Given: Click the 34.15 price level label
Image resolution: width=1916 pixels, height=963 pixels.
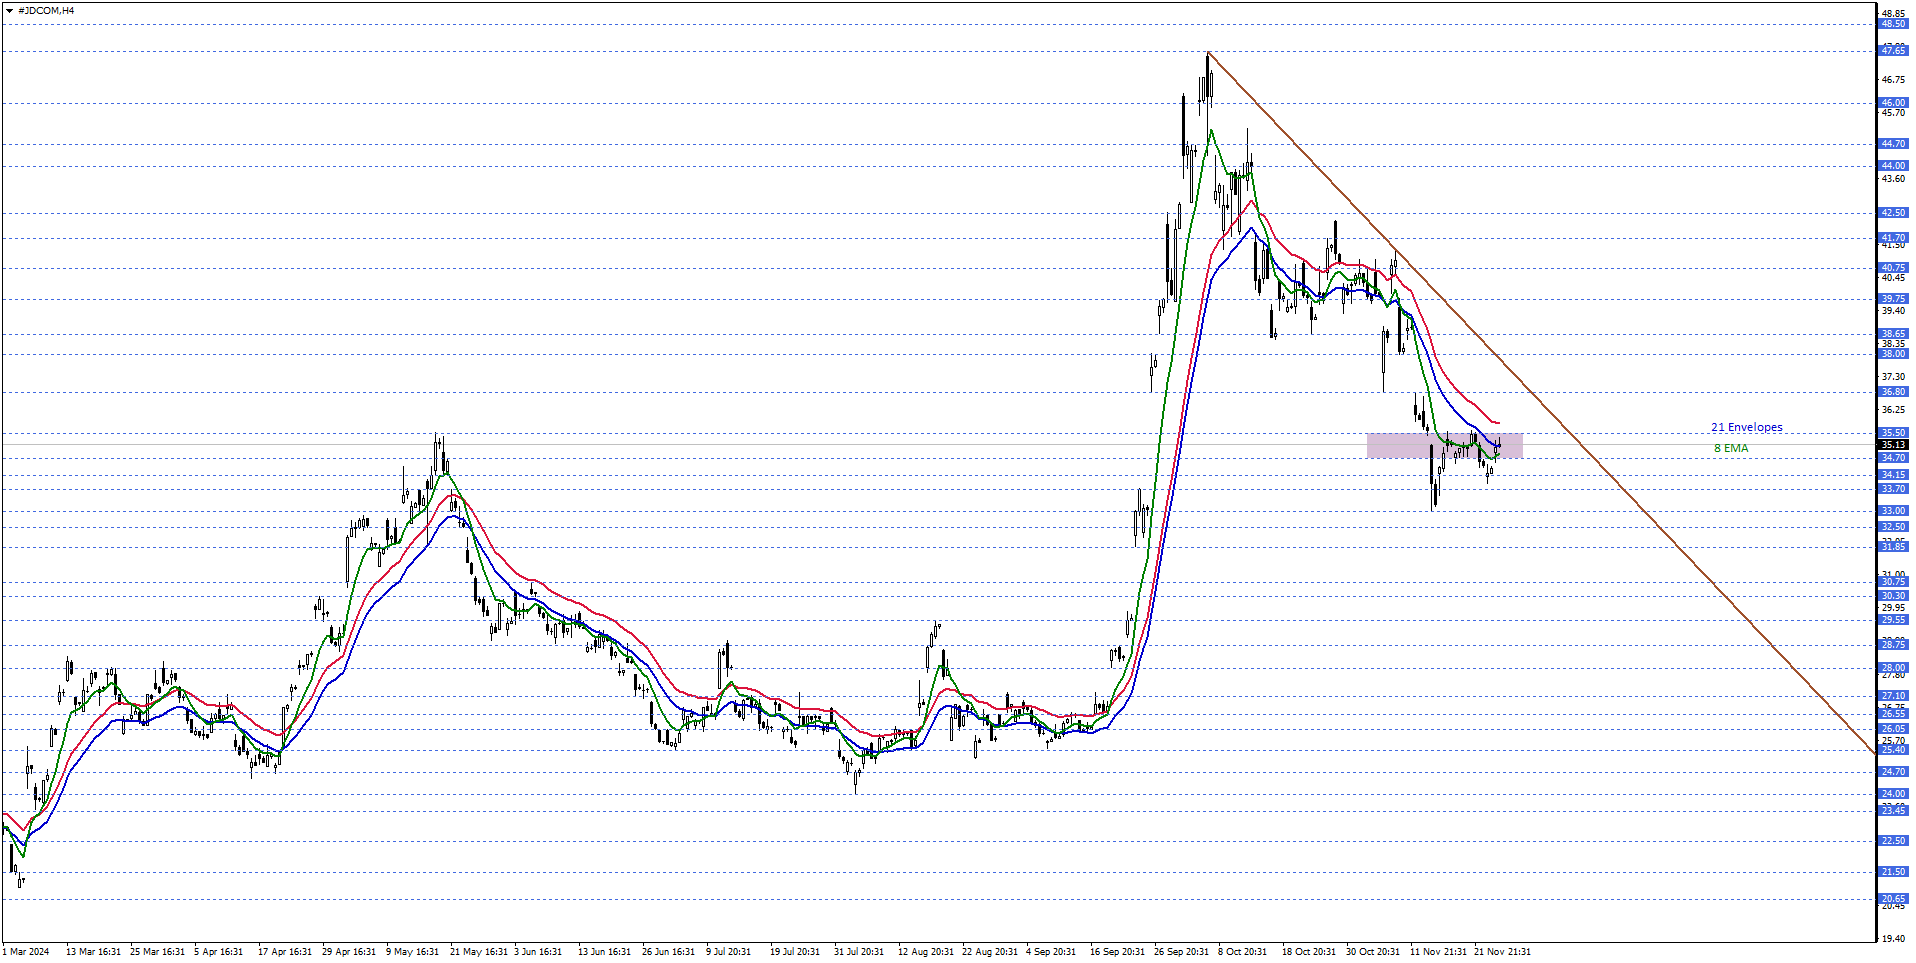Looking at the screenshot, I should (x=1893, y=475).
